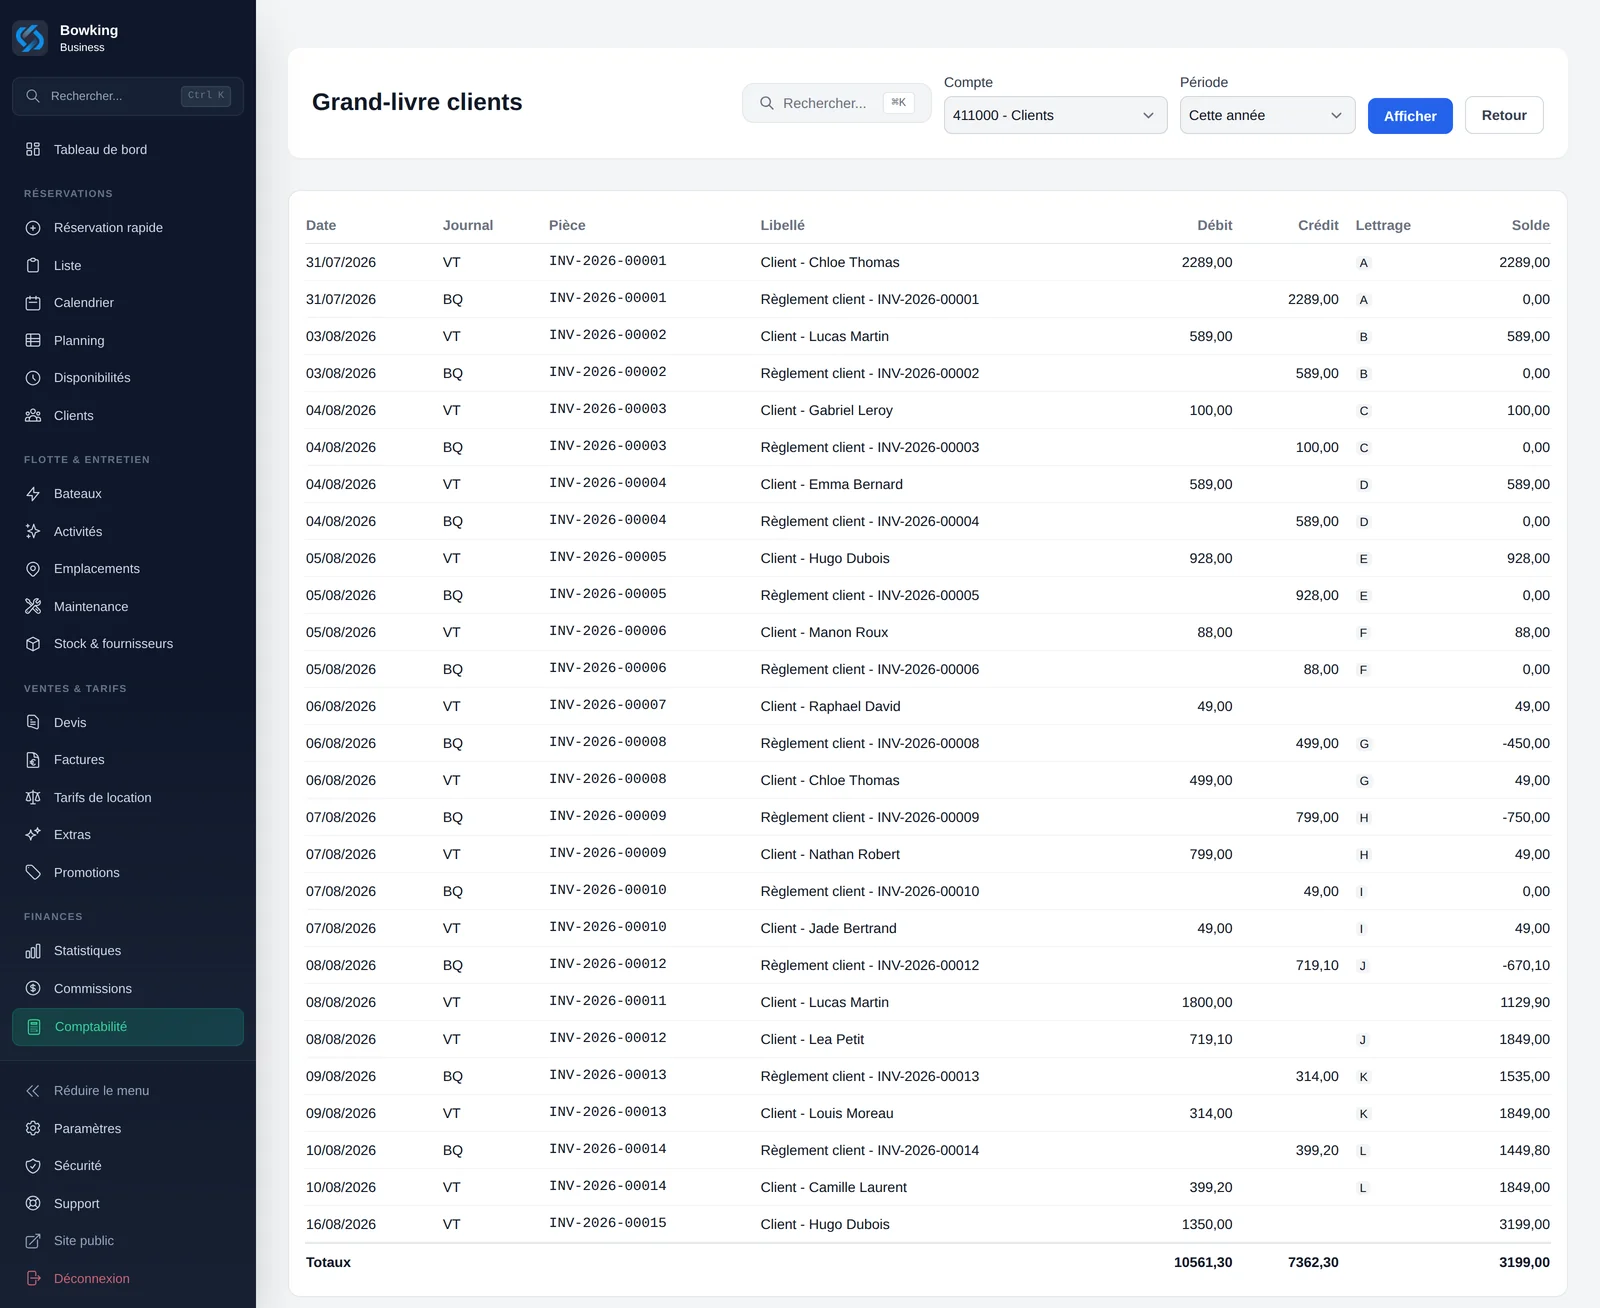Expand the Période dropdown Cette année
The width and height of the screenshot is (1600, 1308).
point(1267,115)
